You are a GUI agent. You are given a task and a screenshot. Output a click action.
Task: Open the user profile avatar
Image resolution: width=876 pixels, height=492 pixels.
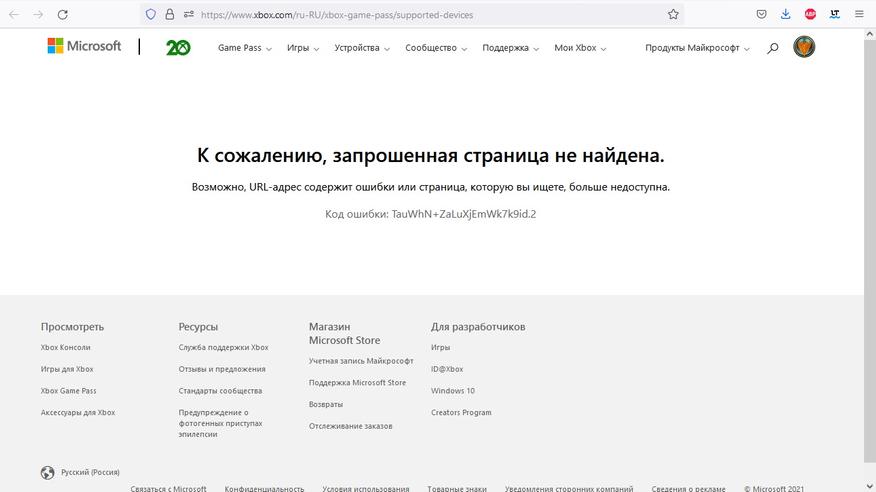click(x=804, y=47)
